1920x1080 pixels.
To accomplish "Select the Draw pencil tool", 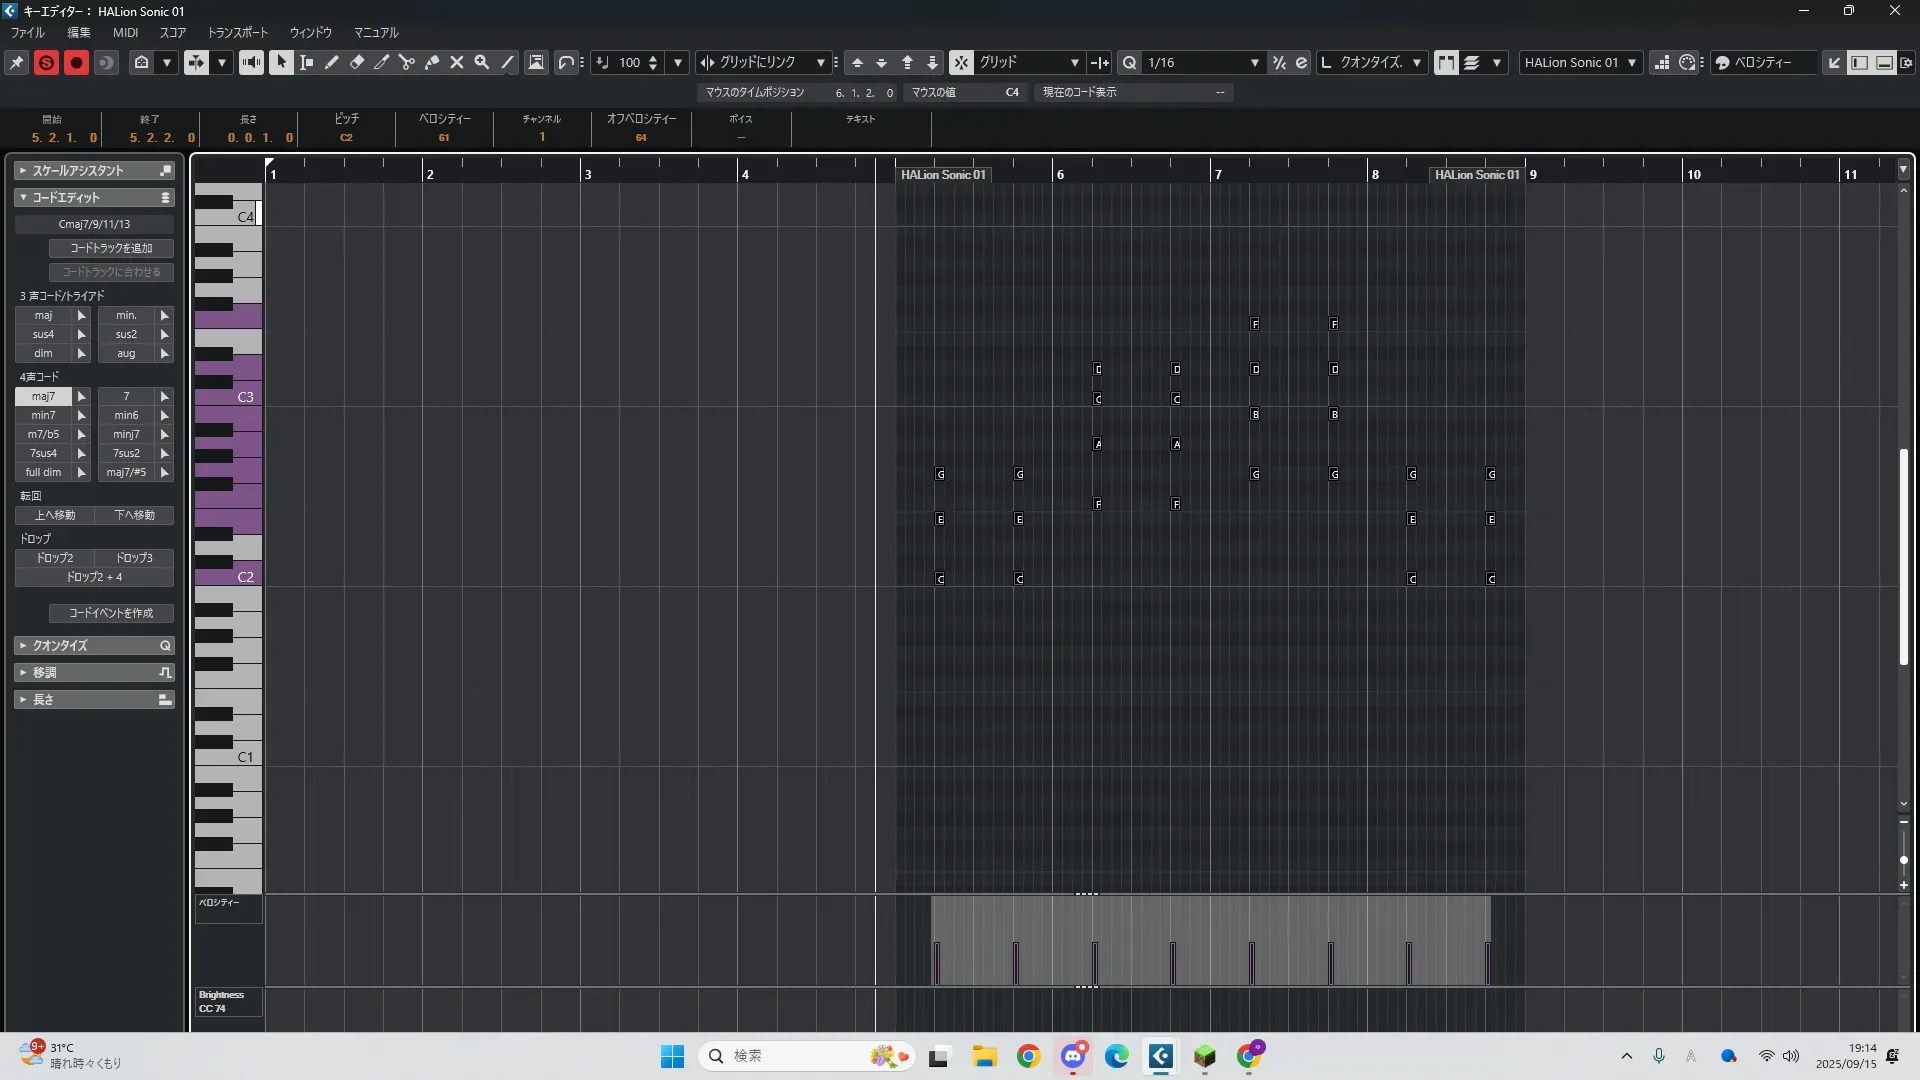I will click(x=332, y=62).
